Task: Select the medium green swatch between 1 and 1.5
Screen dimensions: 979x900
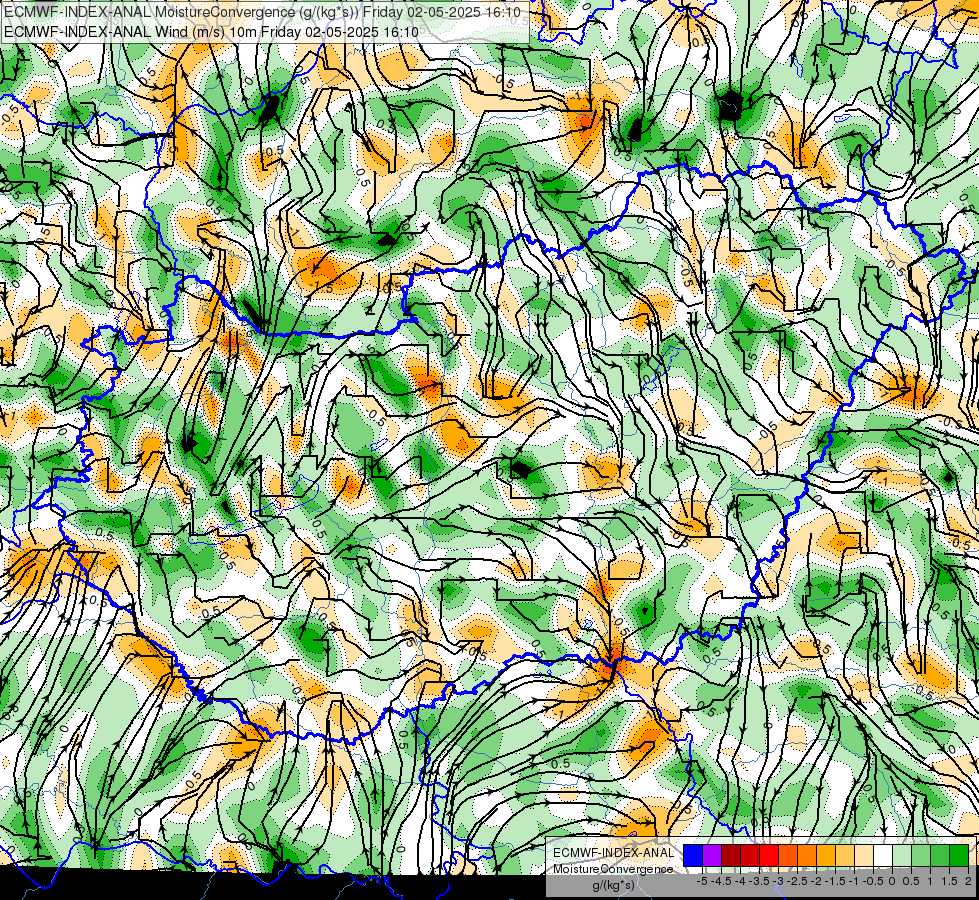Action: click(940, 856)
